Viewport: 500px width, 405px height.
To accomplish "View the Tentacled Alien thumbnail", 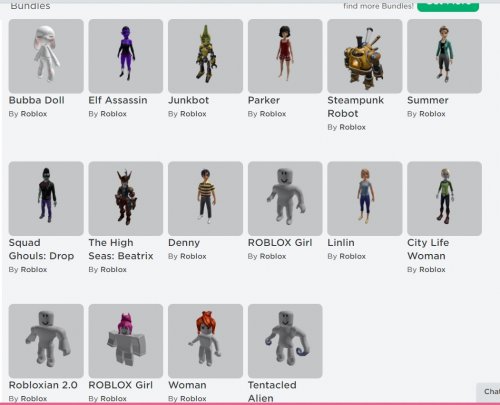I will pos(285,341).
